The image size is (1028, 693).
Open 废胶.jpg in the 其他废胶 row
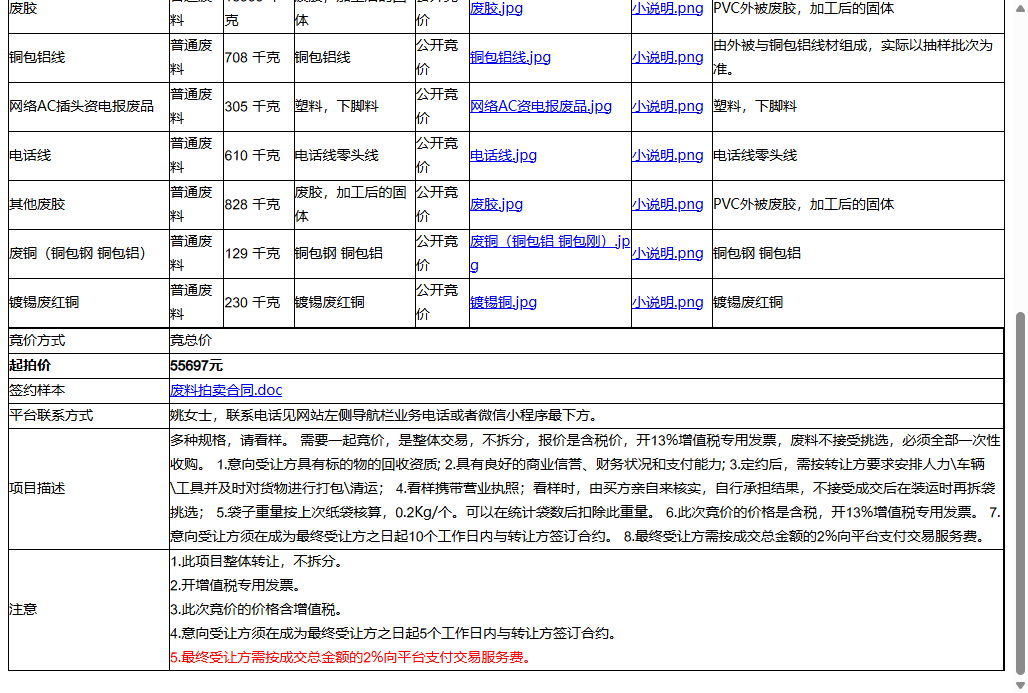click(x=496, y=205)
